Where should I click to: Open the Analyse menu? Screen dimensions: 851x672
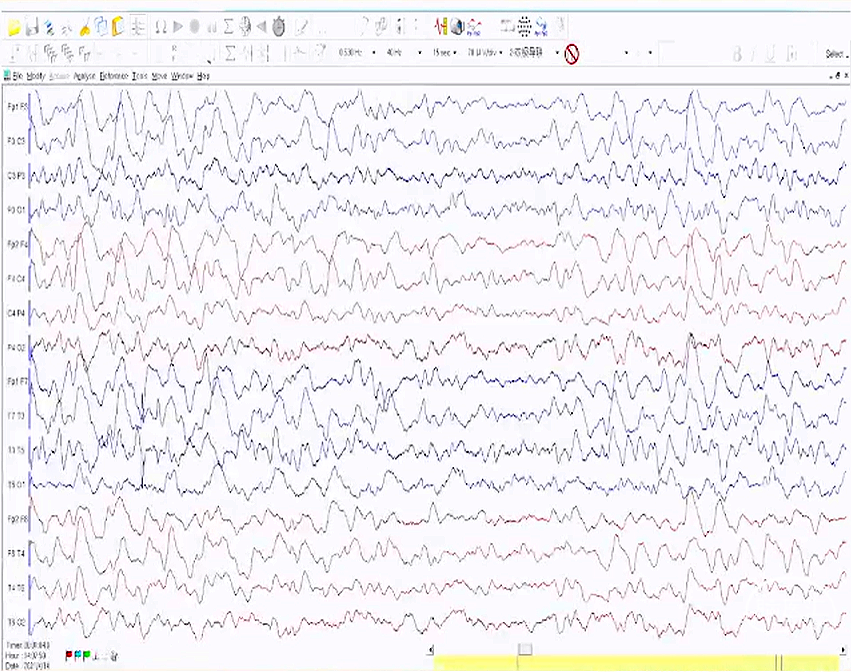(x=84, y=76)
